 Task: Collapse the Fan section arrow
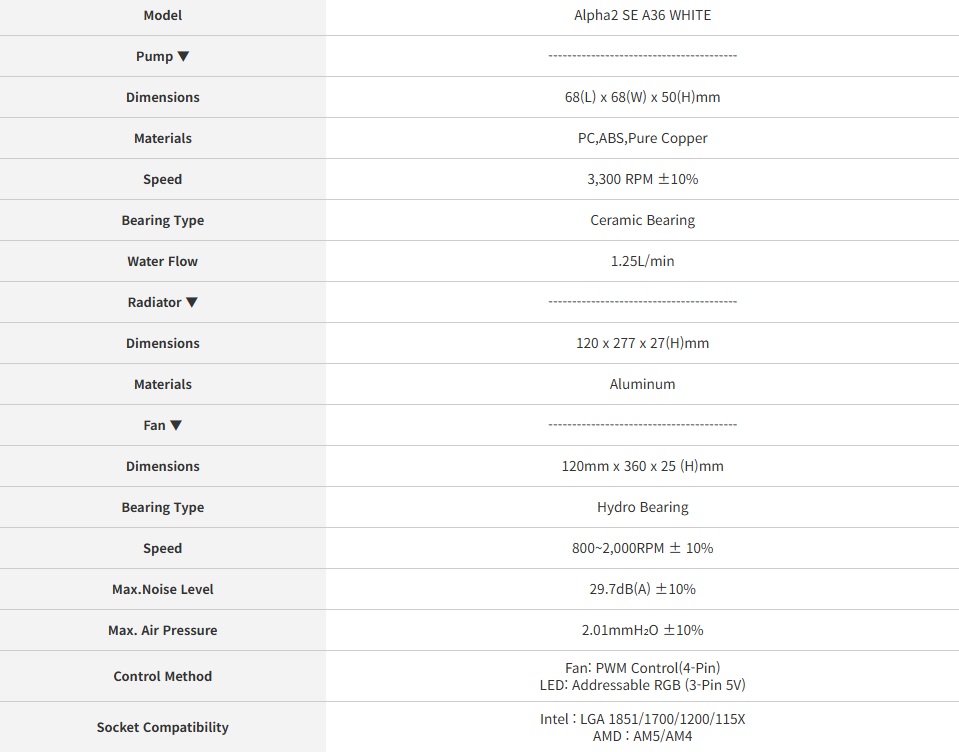coord(176,426)
